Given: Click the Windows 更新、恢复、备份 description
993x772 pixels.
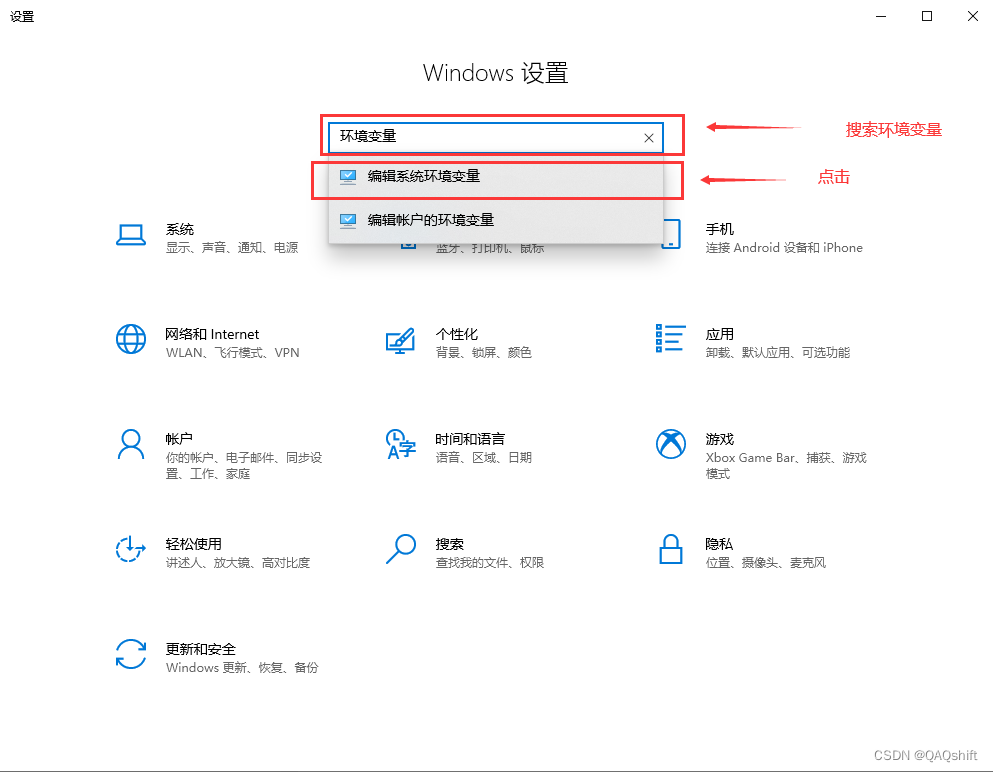Looking at the screenshot, I should tap(242, 668).
